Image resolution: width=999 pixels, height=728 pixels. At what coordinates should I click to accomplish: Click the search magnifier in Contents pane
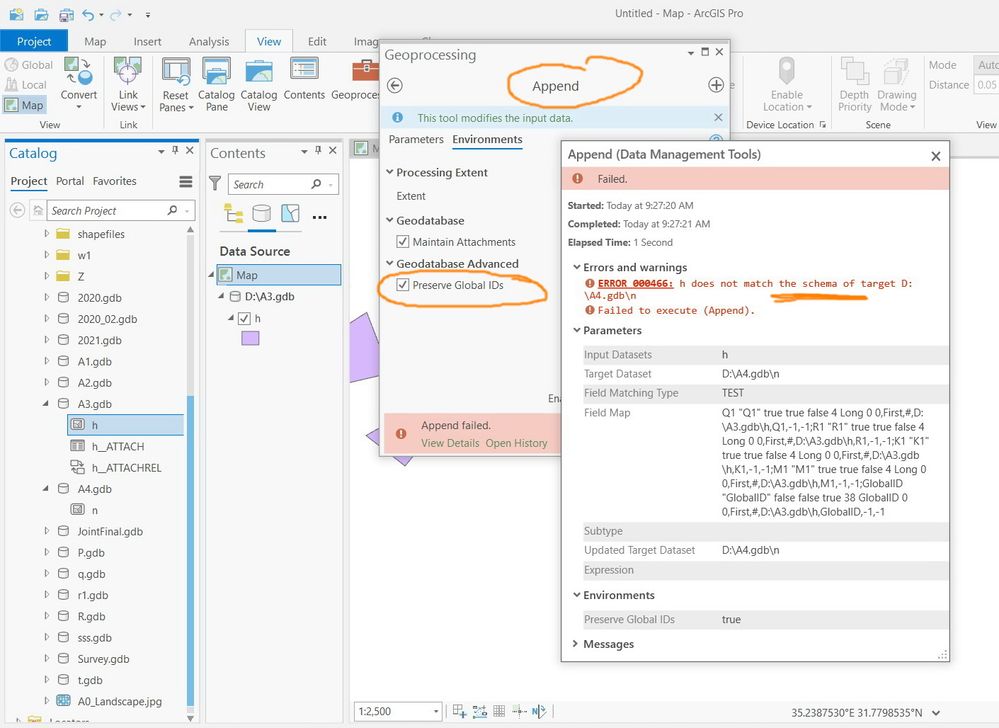(316, 184)
